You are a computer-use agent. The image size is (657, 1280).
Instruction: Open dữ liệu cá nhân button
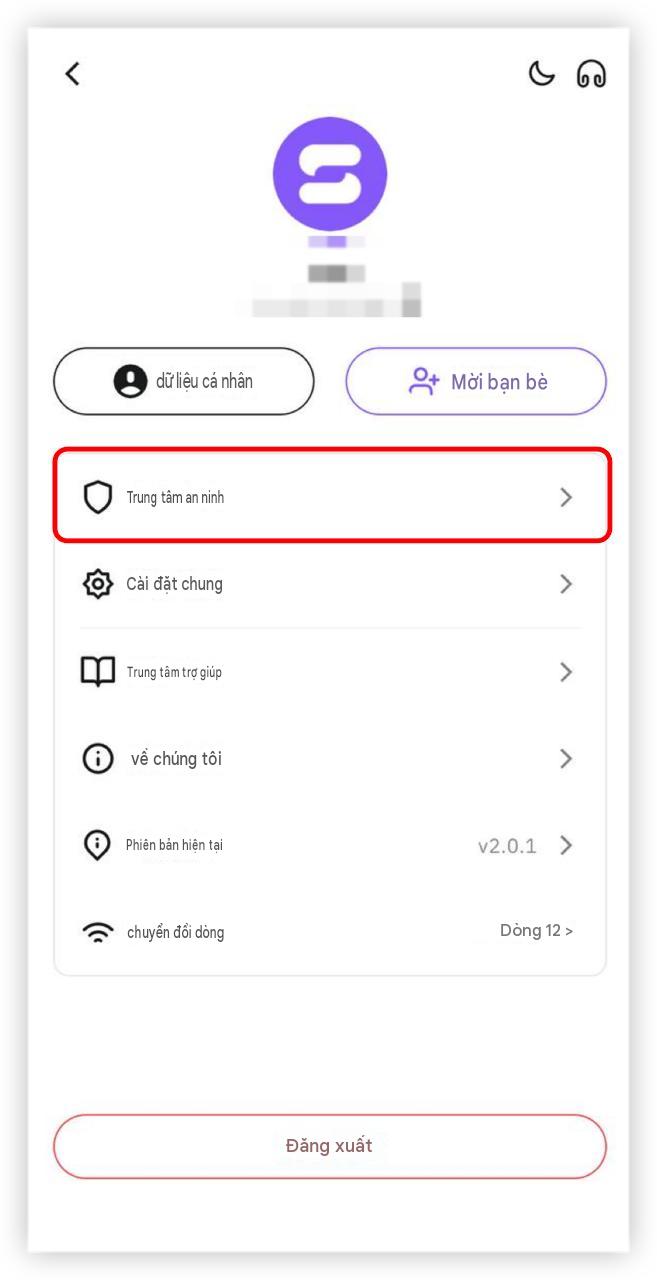coord(184,381)
